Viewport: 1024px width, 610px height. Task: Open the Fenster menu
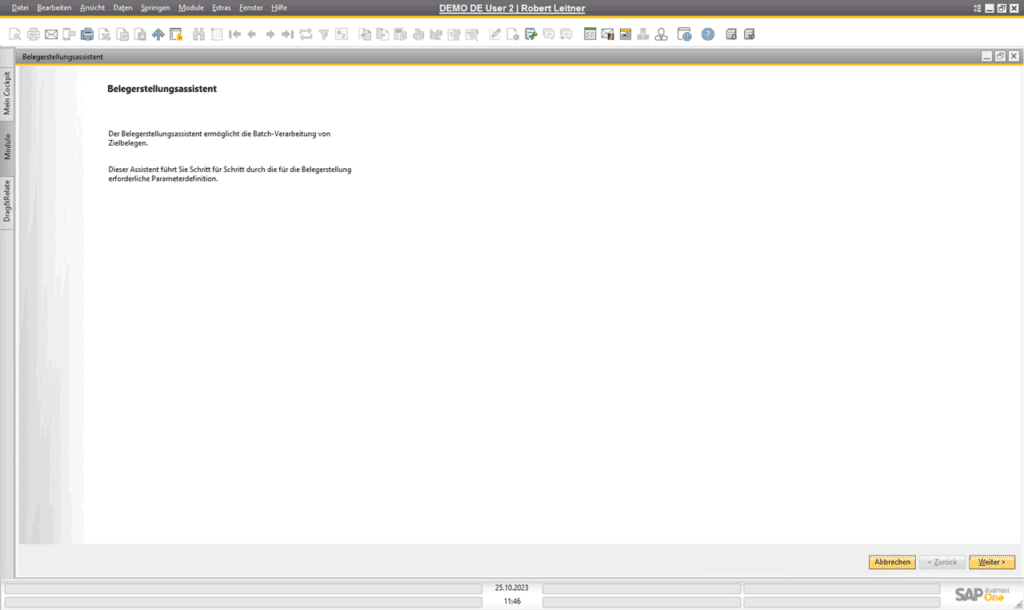click(251, 8)
